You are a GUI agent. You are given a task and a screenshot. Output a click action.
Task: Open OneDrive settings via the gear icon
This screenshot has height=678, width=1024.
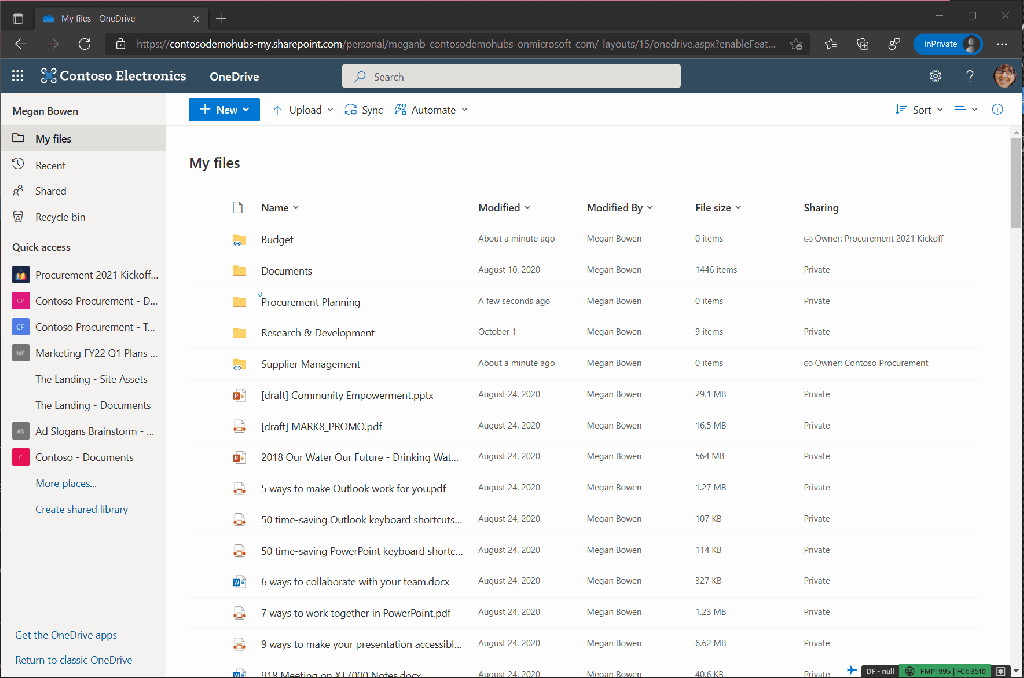(x=935, y=75)
